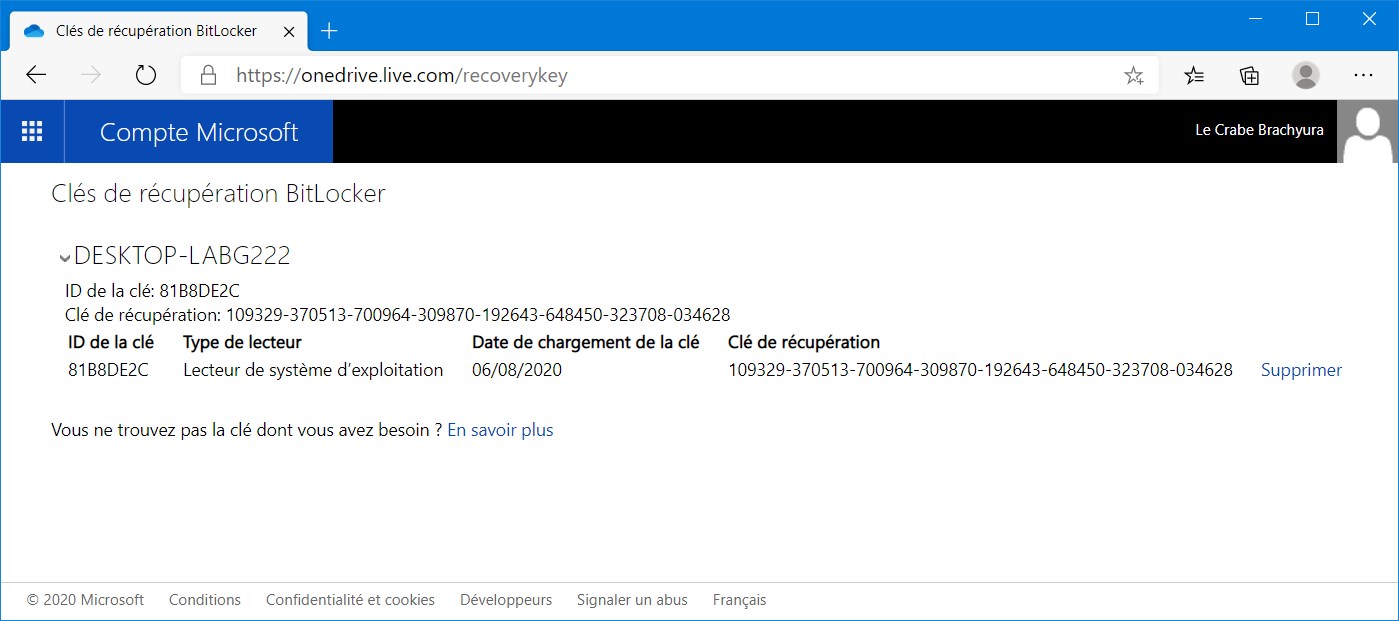This screenshot has height=621, width=1399.
Task: Minimize the browser window
Action: 1258,18
